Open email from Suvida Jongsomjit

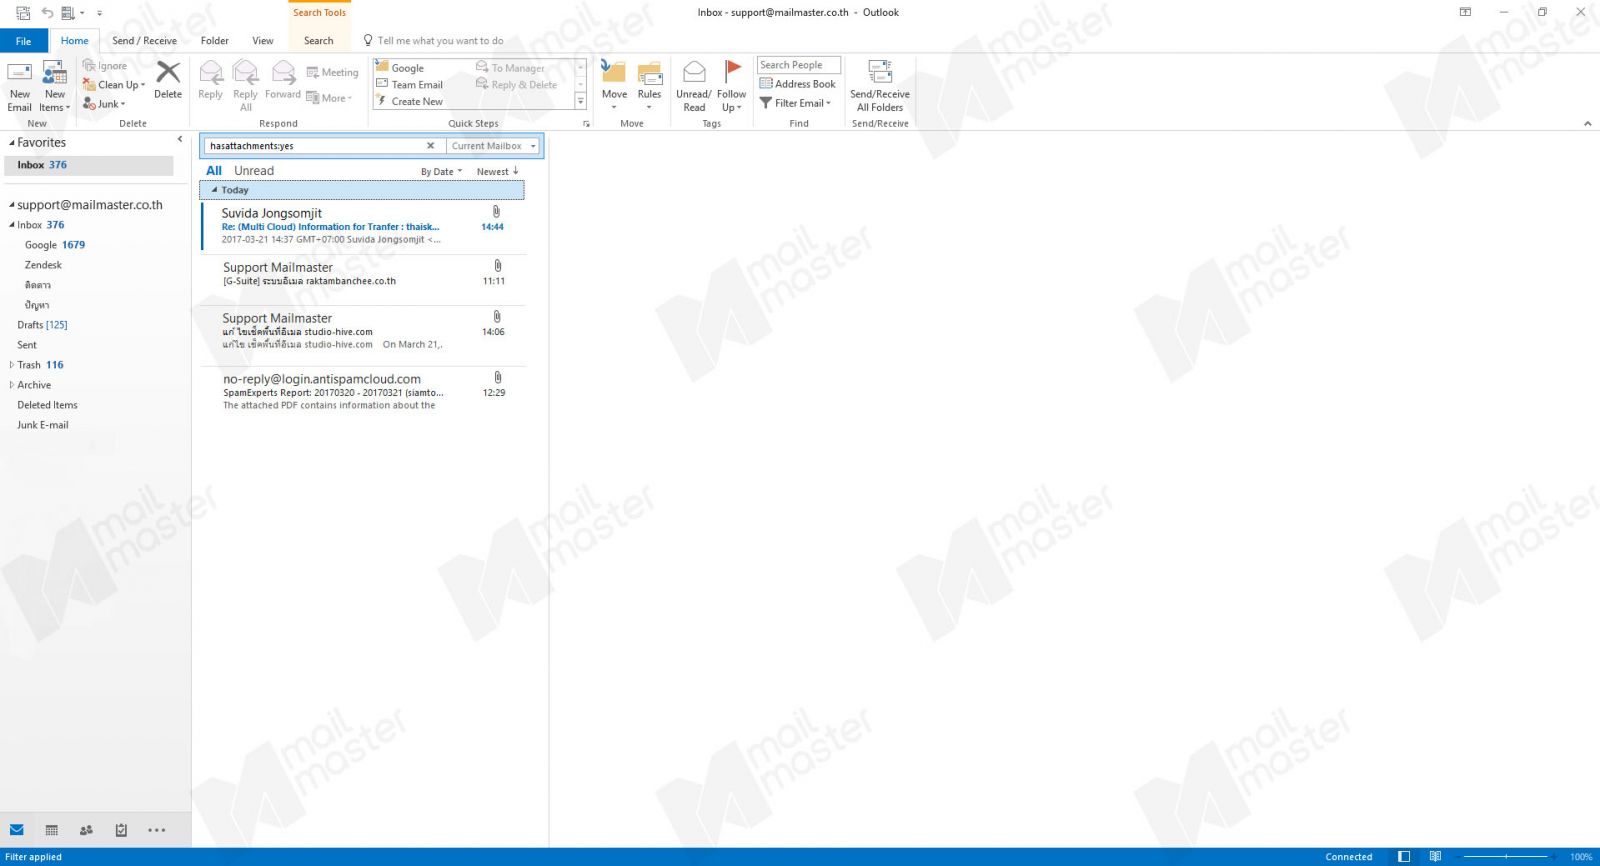click(x=363, y=226)
